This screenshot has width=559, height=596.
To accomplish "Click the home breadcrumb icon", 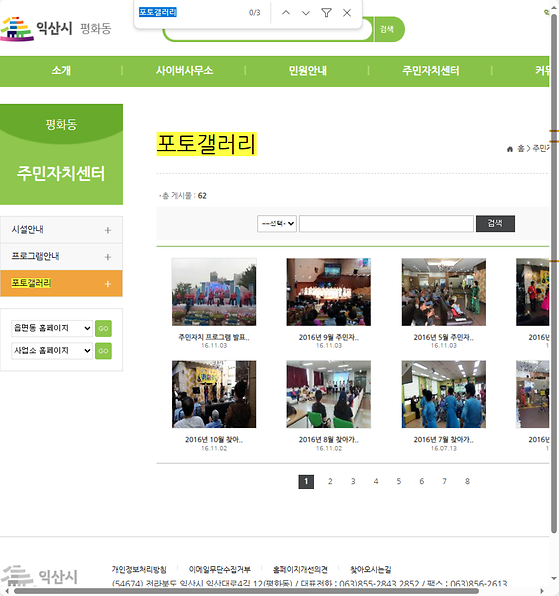I will 510,149.
